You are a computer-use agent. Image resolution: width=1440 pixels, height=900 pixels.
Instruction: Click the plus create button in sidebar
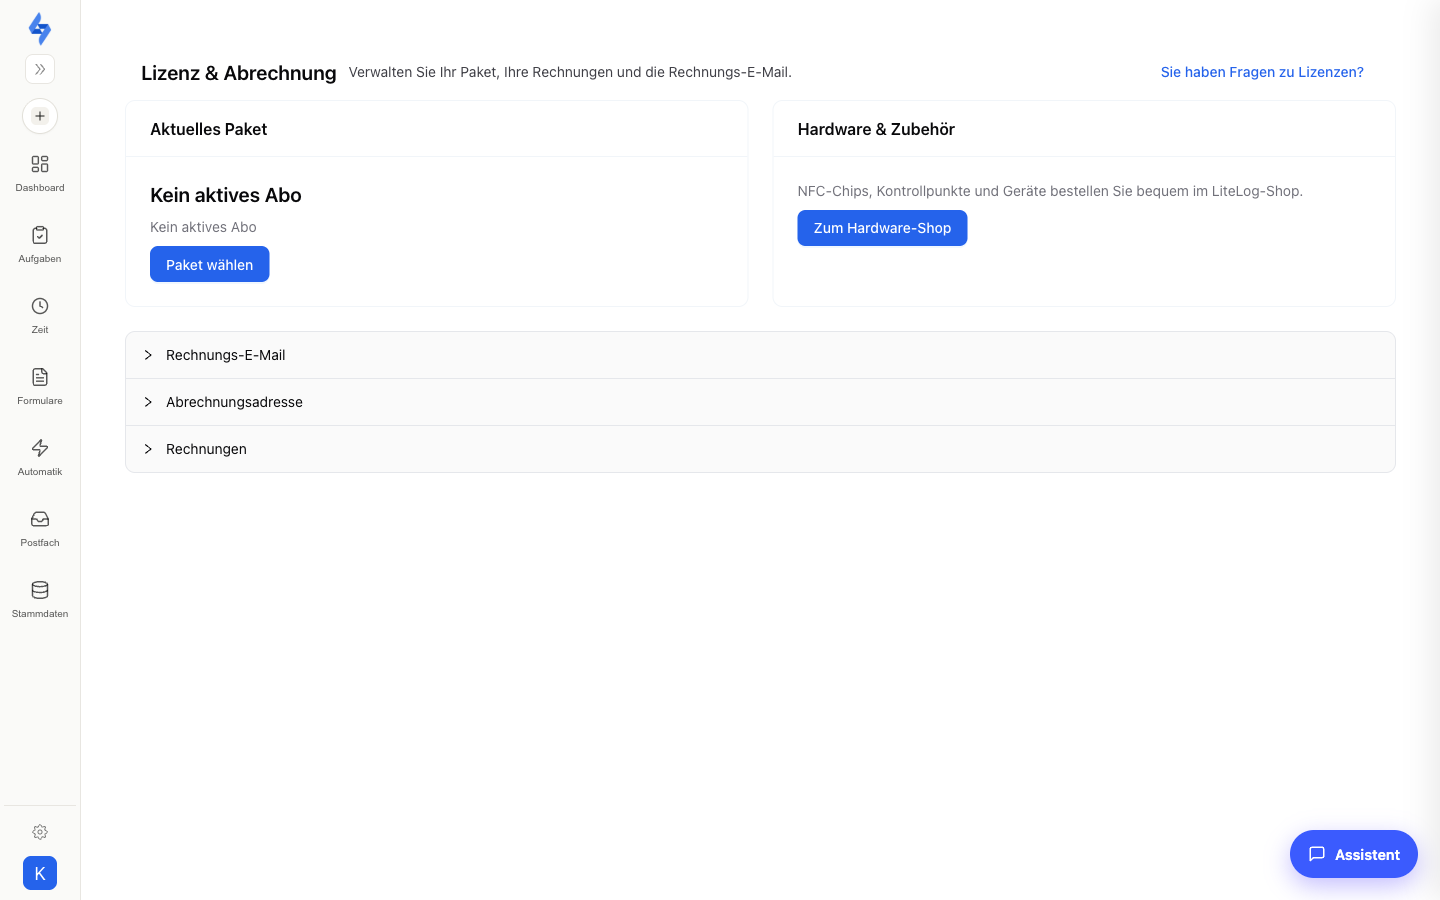click(x=40, y=116)
